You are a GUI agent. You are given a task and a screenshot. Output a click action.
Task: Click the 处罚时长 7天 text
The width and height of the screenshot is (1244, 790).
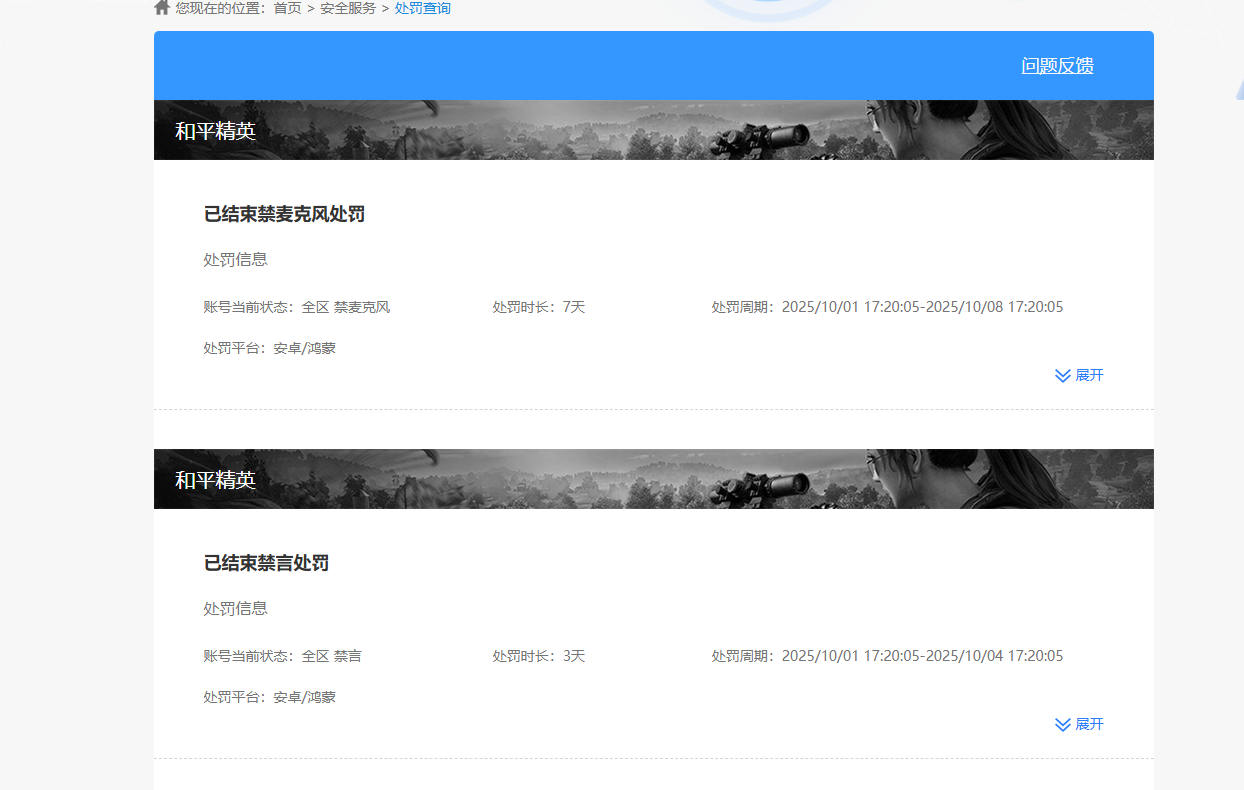coord(538,307)
